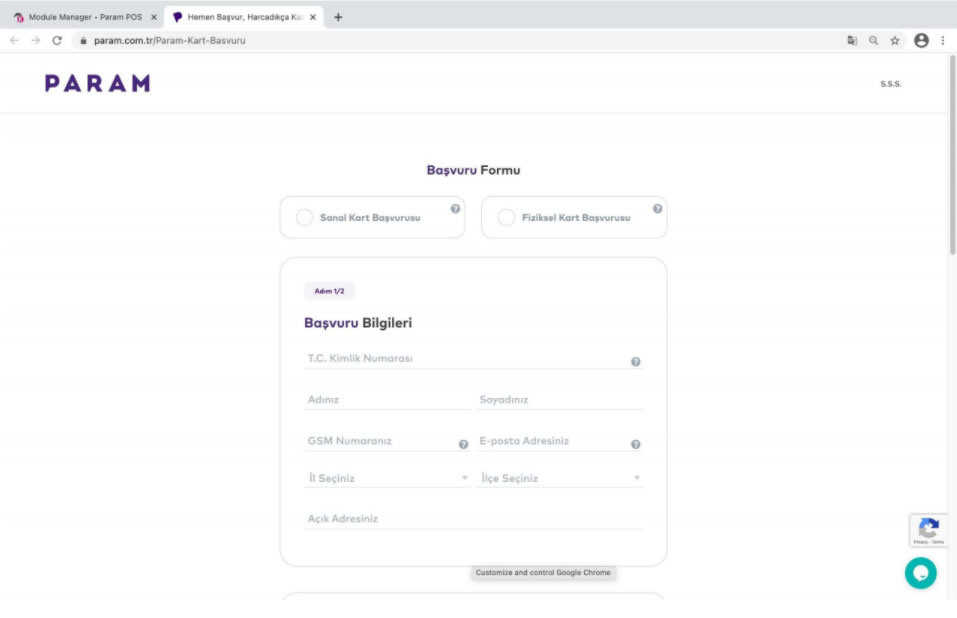Open Chrome three-dot menu
This screenshot has width=957, height=618.
(942, 40)
